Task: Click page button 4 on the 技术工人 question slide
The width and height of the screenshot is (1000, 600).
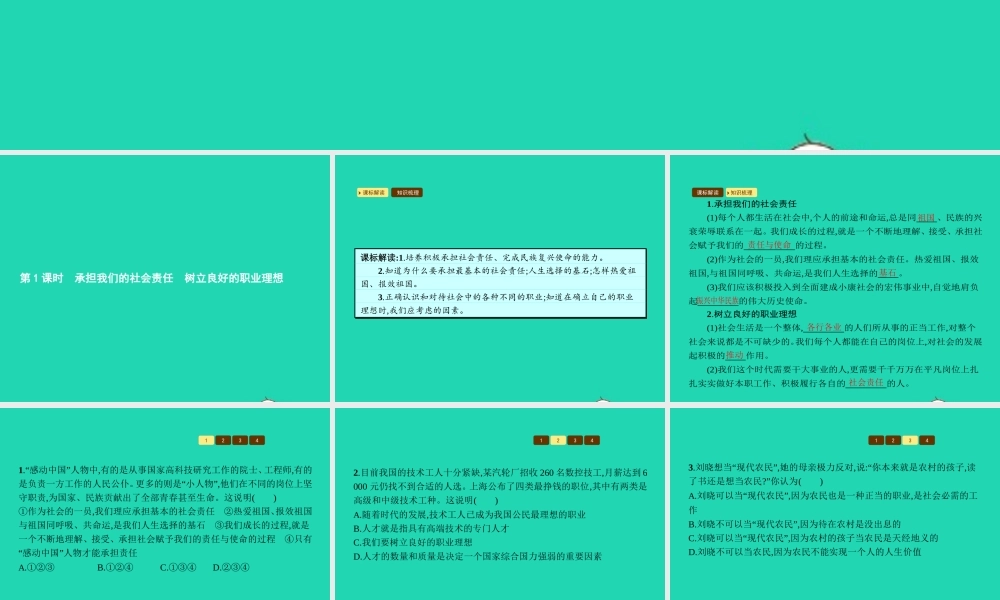Action: pyautogui.click(x=592, y=440)
